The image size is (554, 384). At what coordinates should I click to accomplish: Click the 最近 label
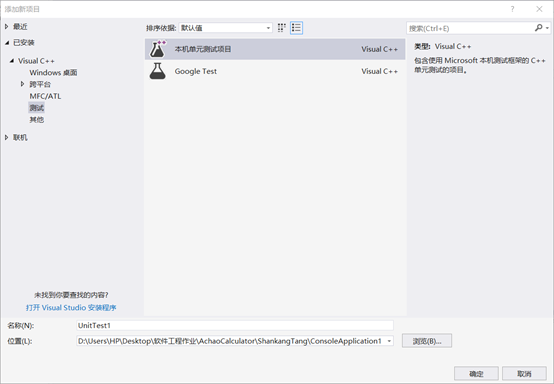click(20, 26)
